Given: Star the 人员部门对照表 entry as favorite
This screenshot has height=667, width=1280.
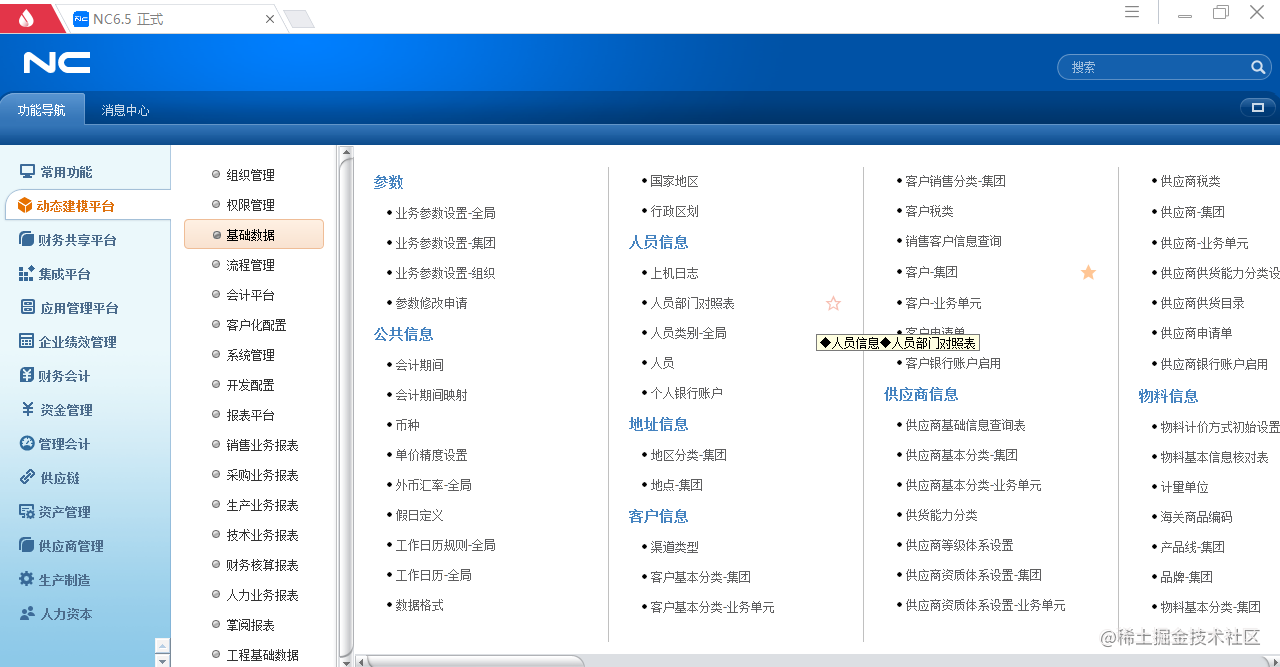Looking at the screenshot, I should (x=833, y=302).
